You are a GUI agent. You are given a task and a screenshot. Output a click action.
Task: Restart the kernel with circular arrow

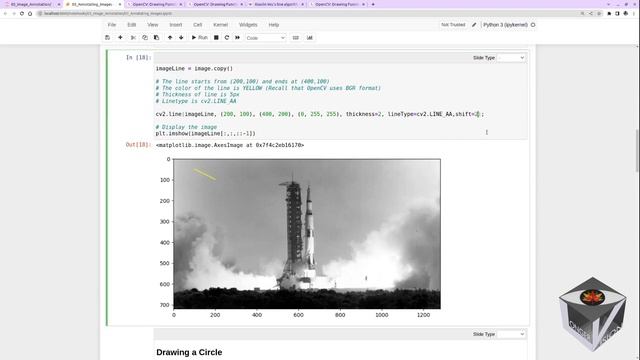[x=227, y=38]
